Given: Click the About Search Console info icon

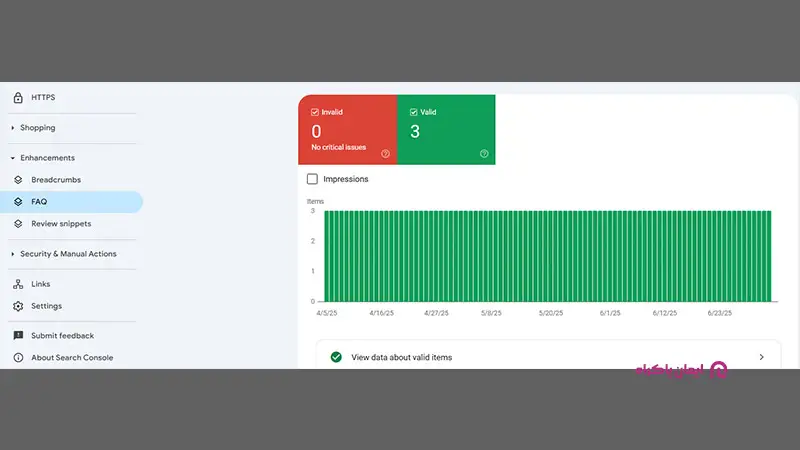Looking at the screenshot, I should (x=18, y=358).
